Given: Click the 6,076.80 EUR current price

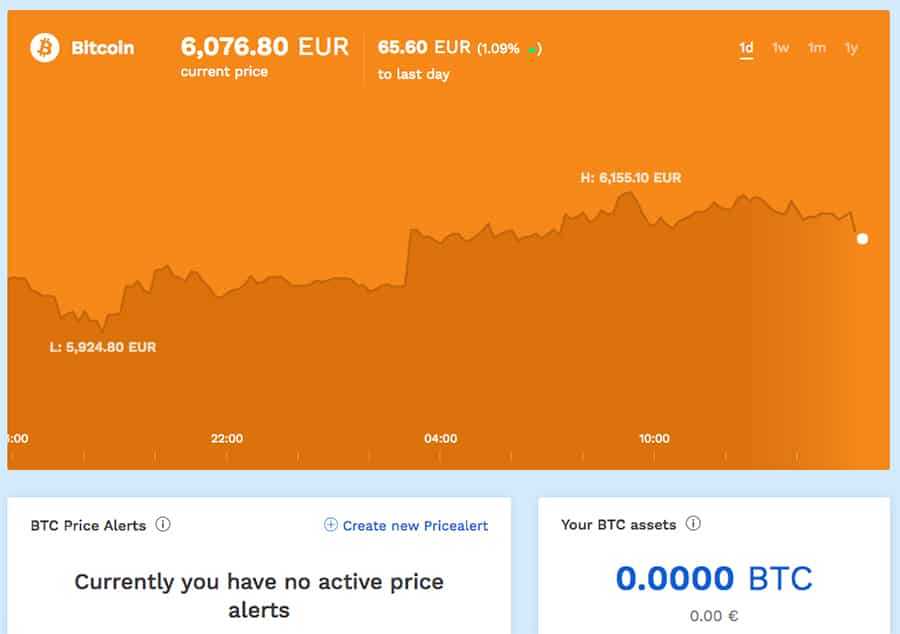Looking at the screenshot, I should tap(262, 46).
